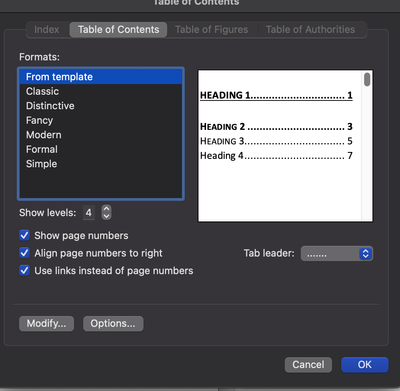The image size is (400, 391).
Task: Open the Options... dialog
Action: pyautogui.click(x=113, y=324)
